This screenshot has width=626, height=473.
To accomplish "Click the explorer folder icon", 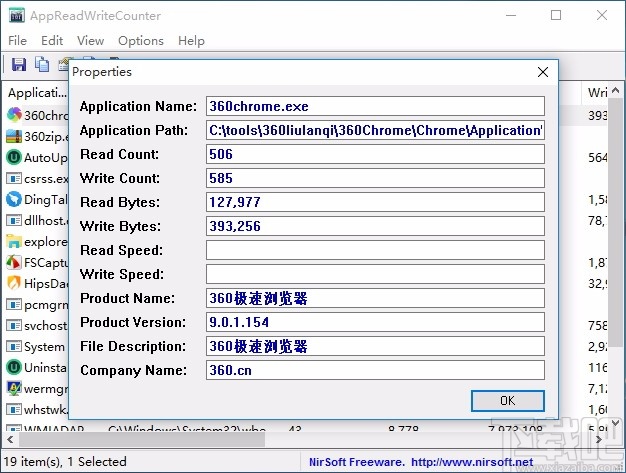I will coord(14,241).
